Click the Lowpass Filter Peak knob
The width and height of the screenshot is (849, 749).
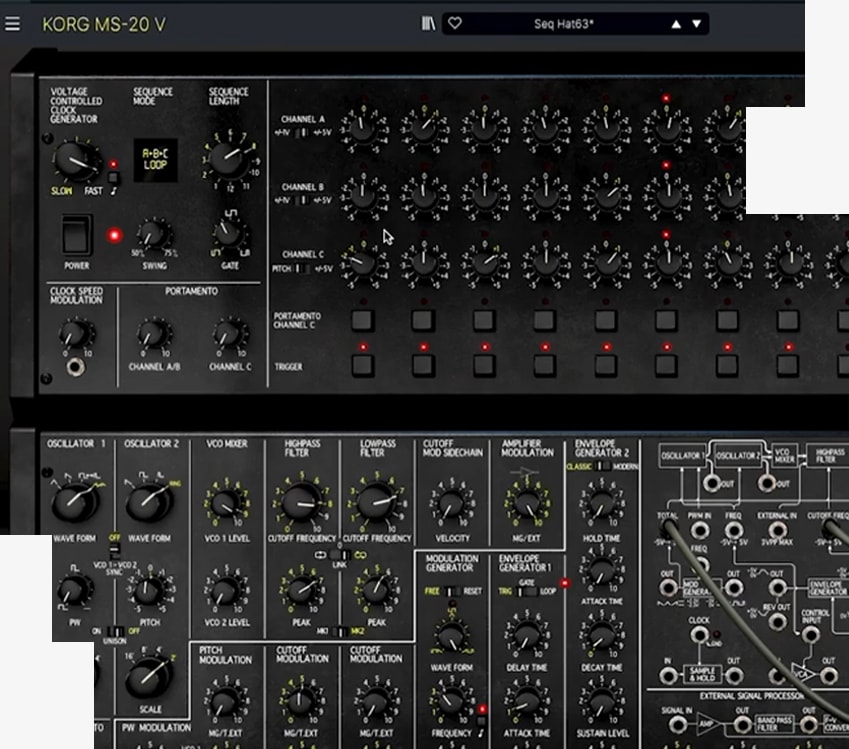377,590
